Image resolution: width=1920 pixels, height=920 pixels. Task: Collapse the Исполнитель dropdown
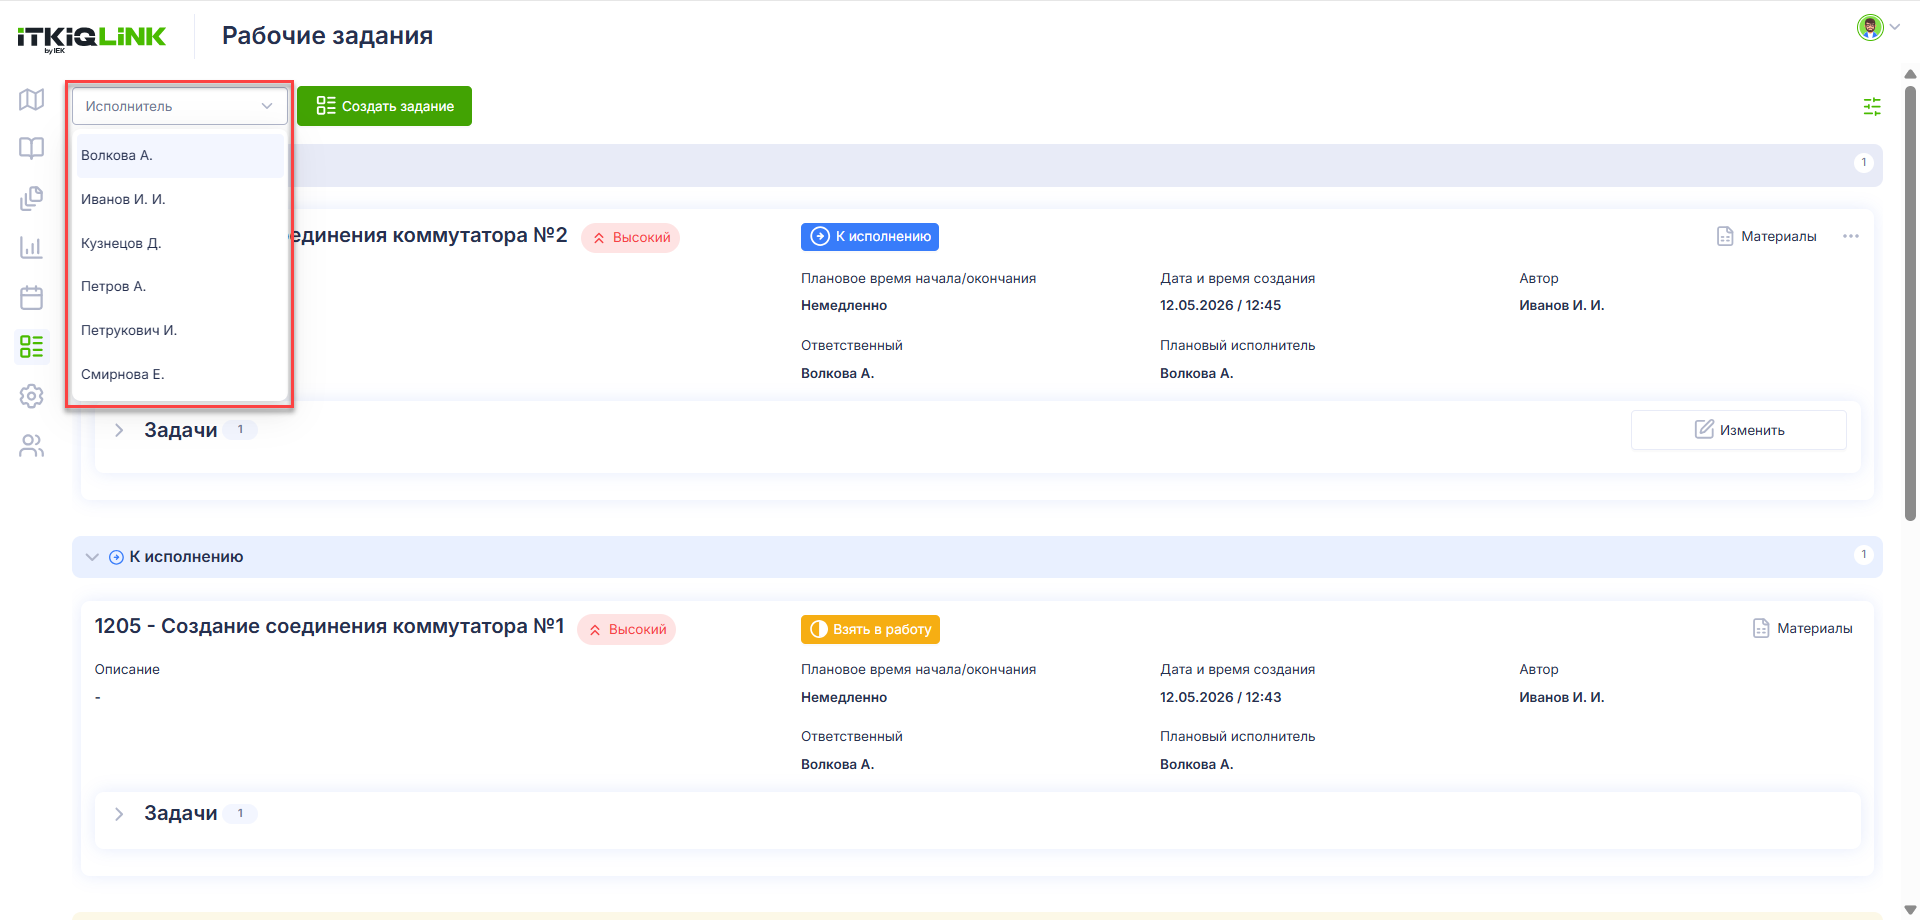pos(180,106)
